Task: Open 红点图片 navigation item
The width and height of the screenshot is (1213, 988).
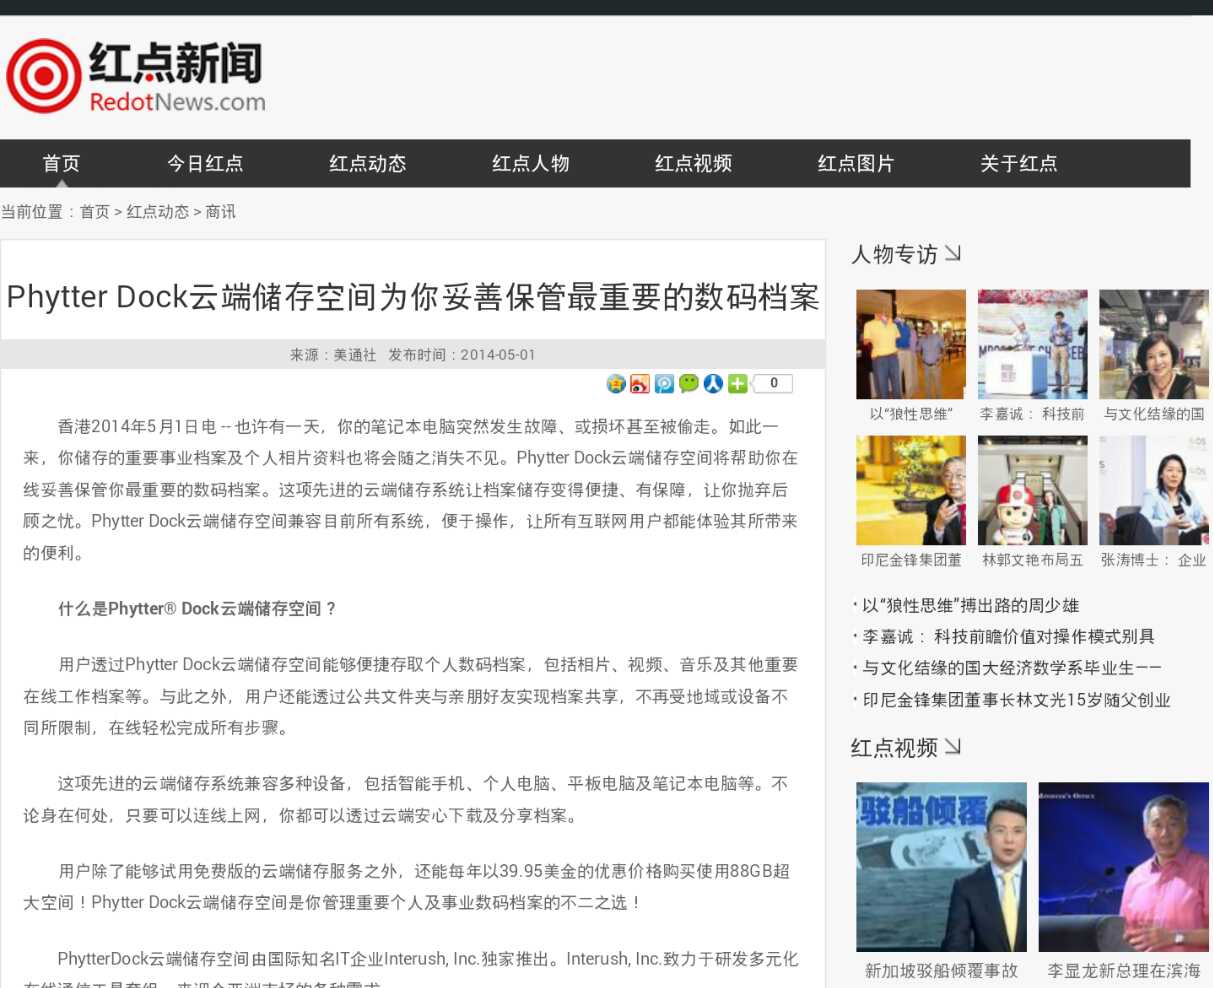Action: (856, 163)
